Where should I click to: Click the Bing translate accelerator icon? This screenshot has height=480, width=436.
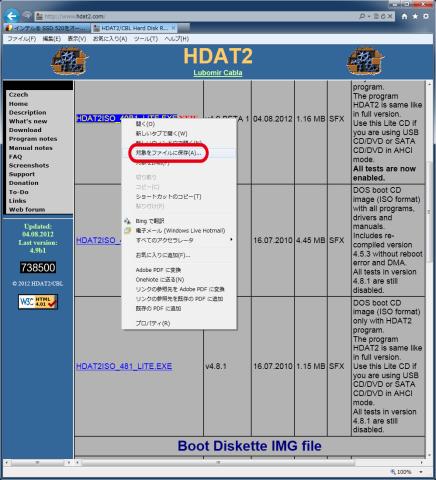[x=127, y=221]
